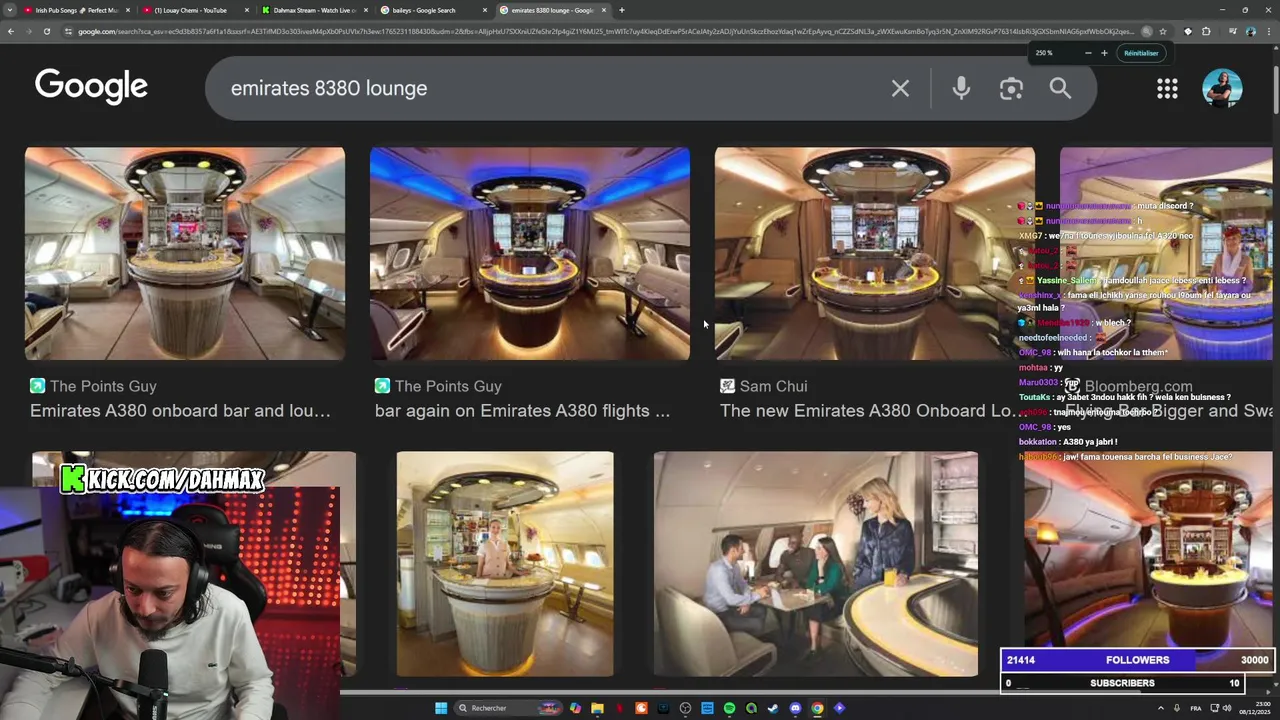Open the Google account avatar

pos(1222,88)
